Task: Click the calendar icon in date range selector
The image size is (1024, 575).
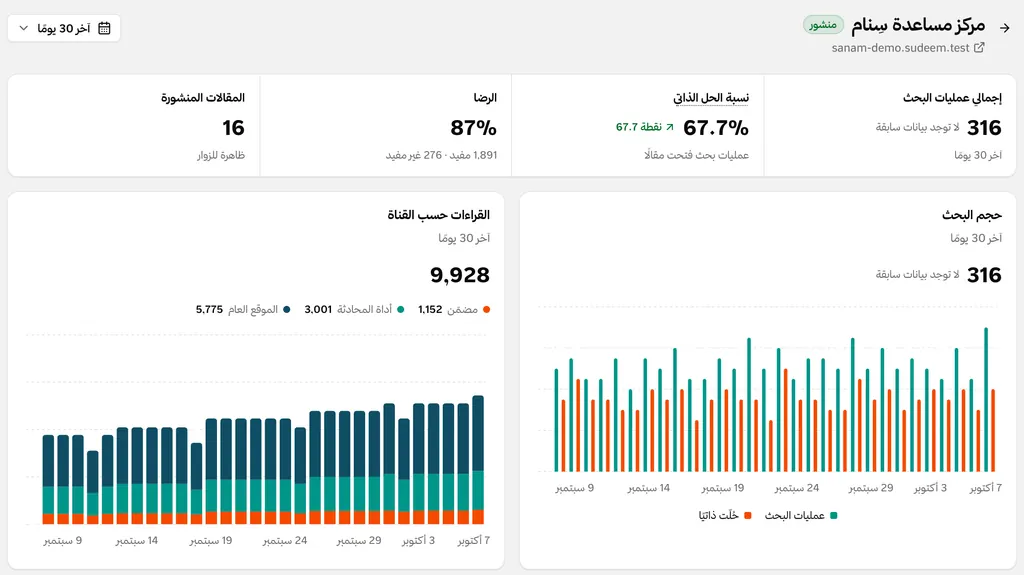Action: (x=104, y=28)
